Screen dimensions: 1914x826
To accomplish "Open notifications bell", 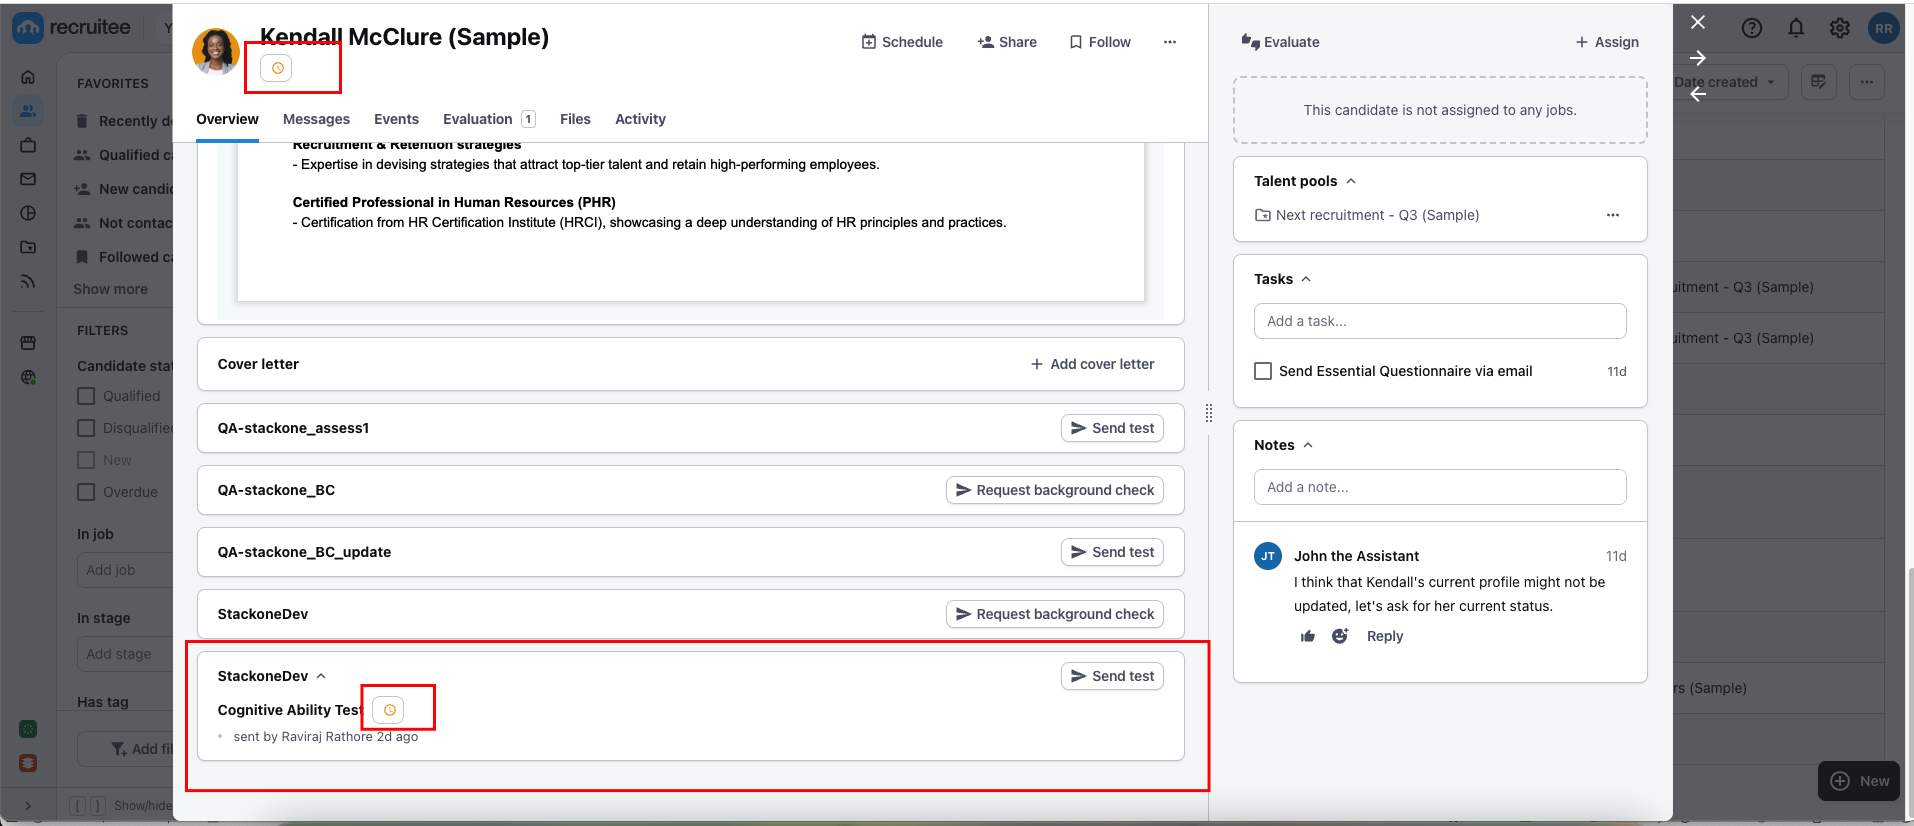I will (x=1796, y=28).
